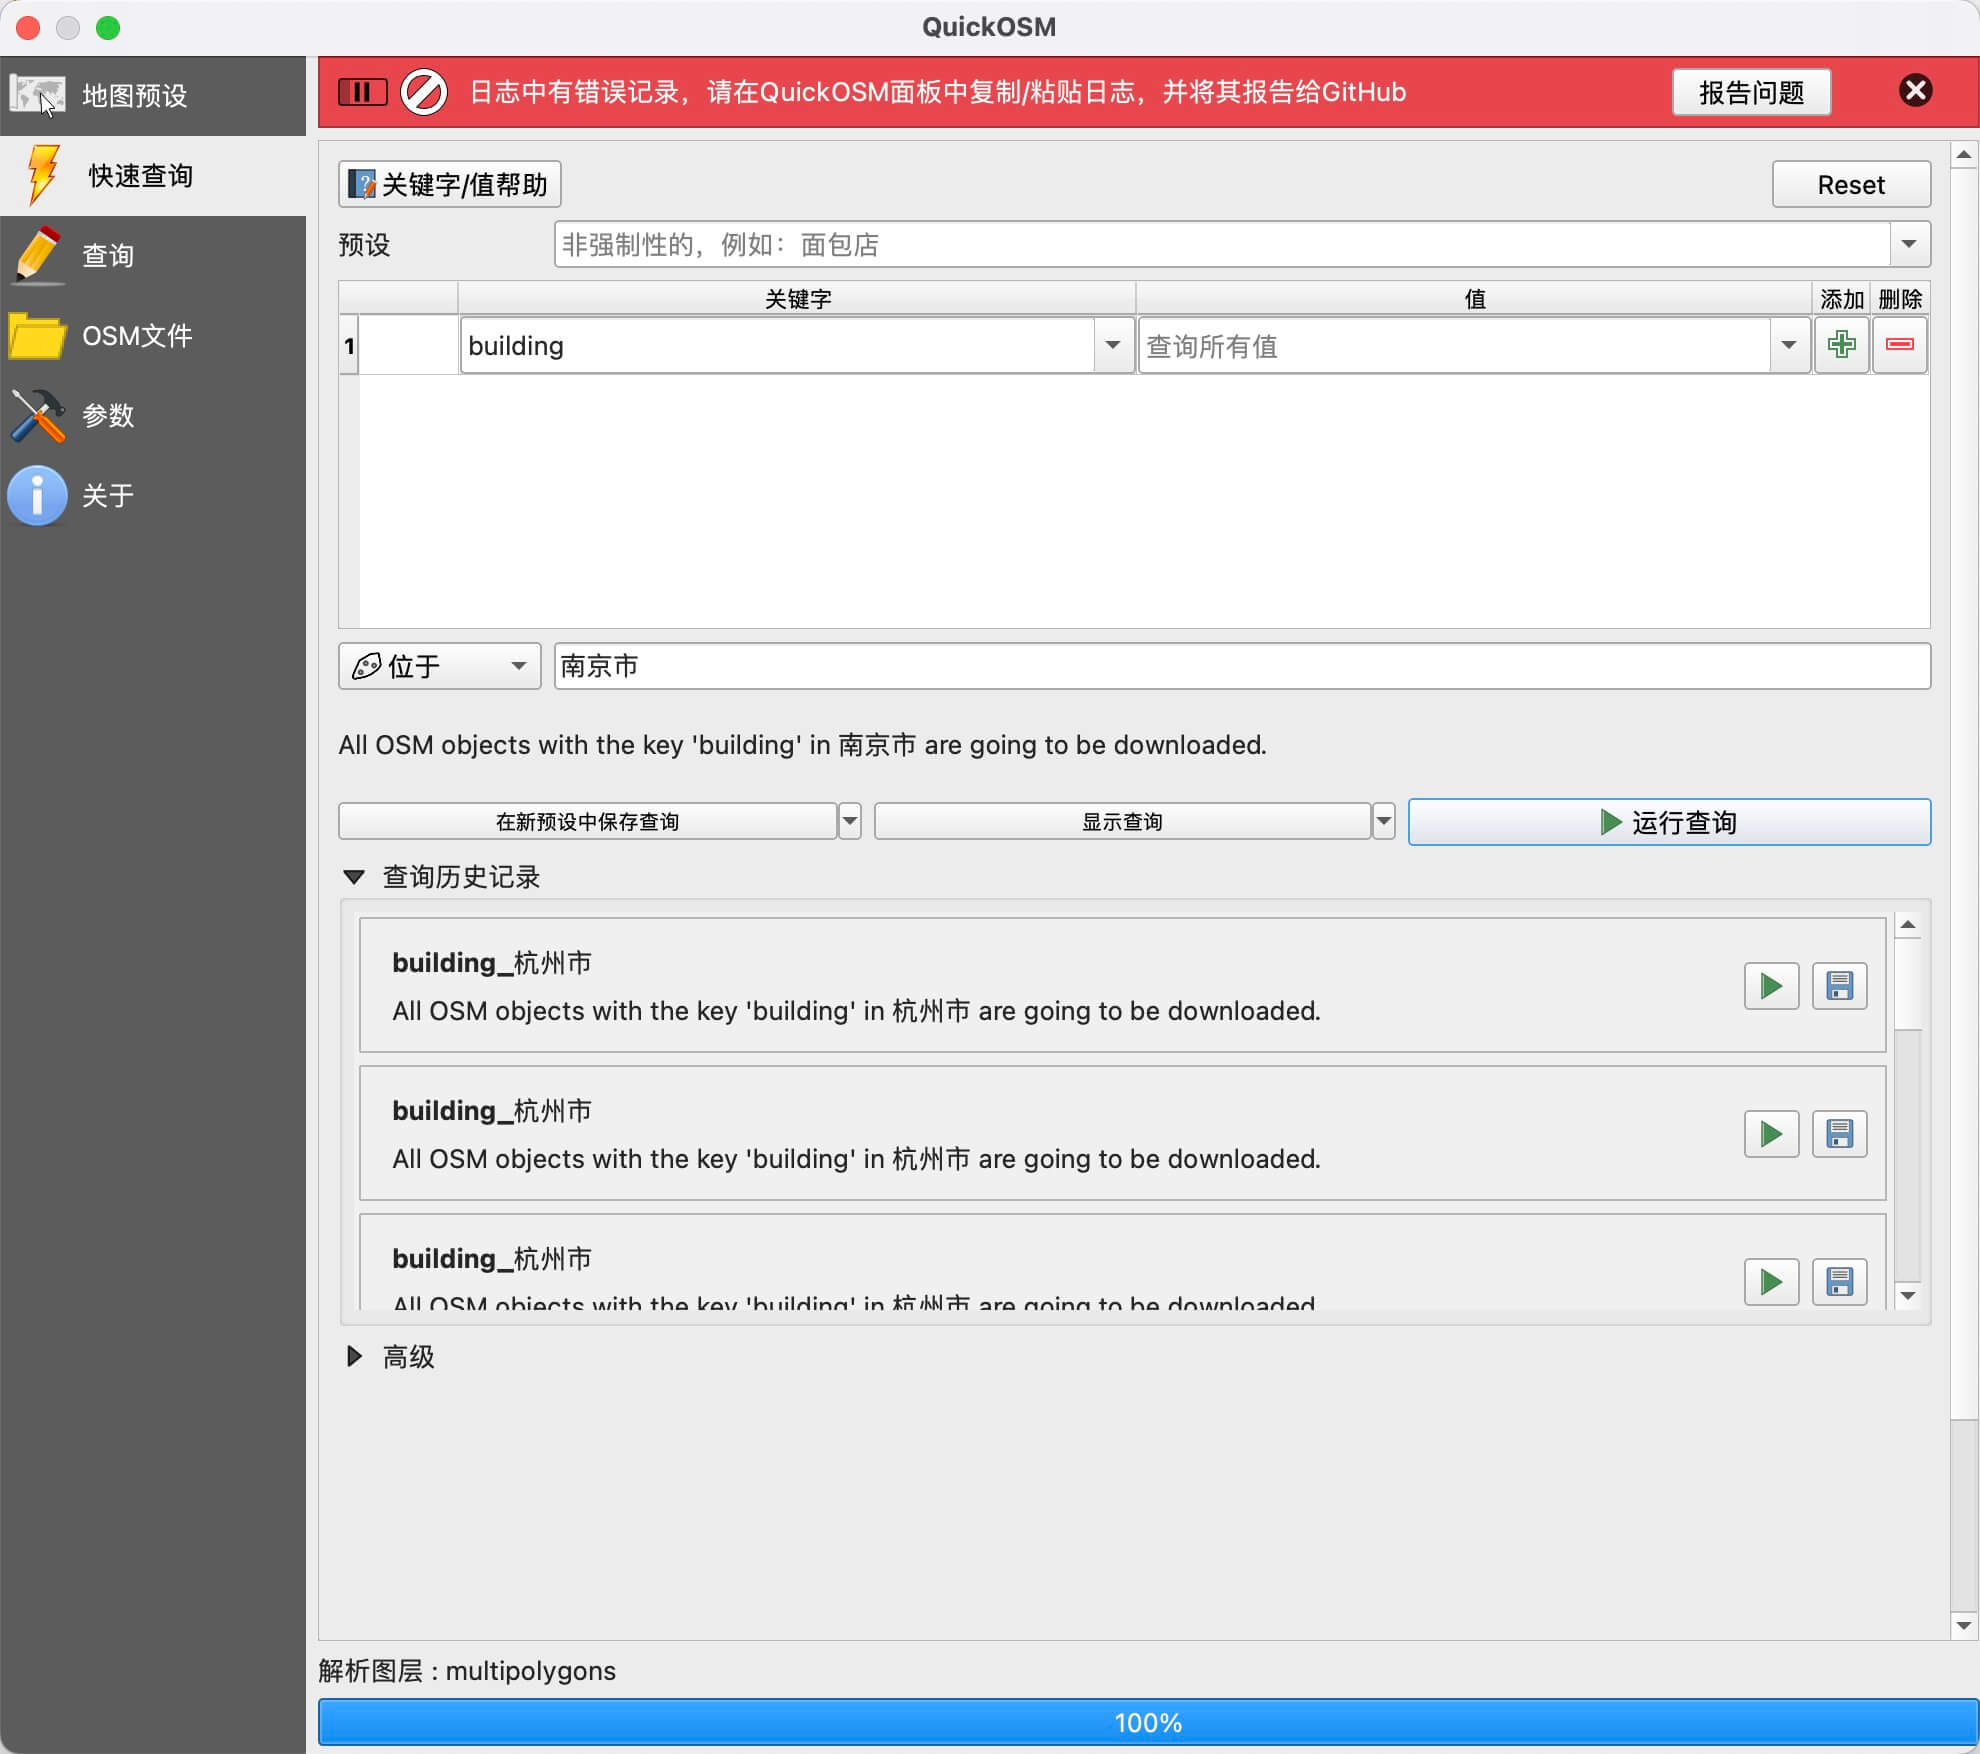This screenshot has height=1754, width=1980.
Task: Click the pause icon in red error bar
Action: 362,92
